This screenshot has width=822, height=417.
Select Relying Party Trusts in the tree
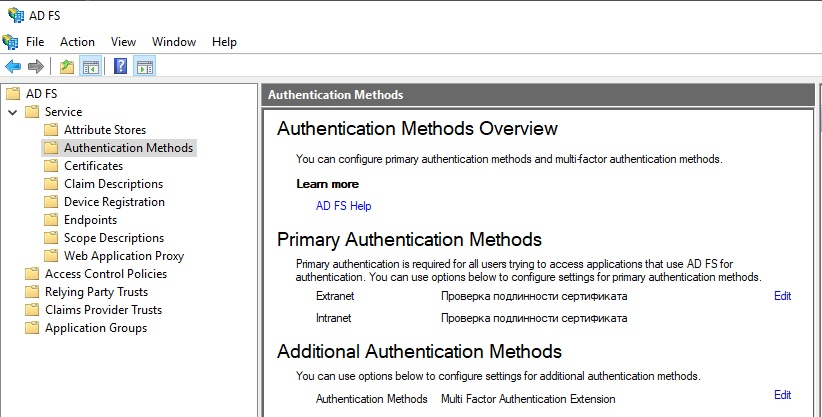tap(96, 292)
